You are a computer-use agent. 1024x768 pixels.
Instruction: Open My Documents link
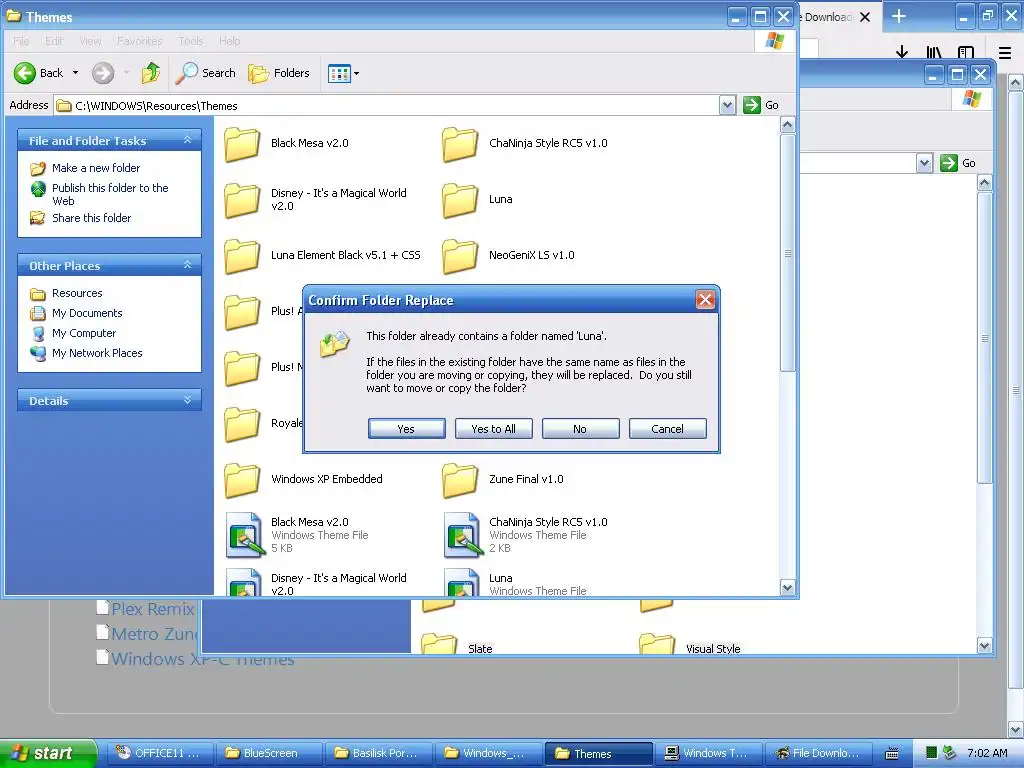pos(87,313)
